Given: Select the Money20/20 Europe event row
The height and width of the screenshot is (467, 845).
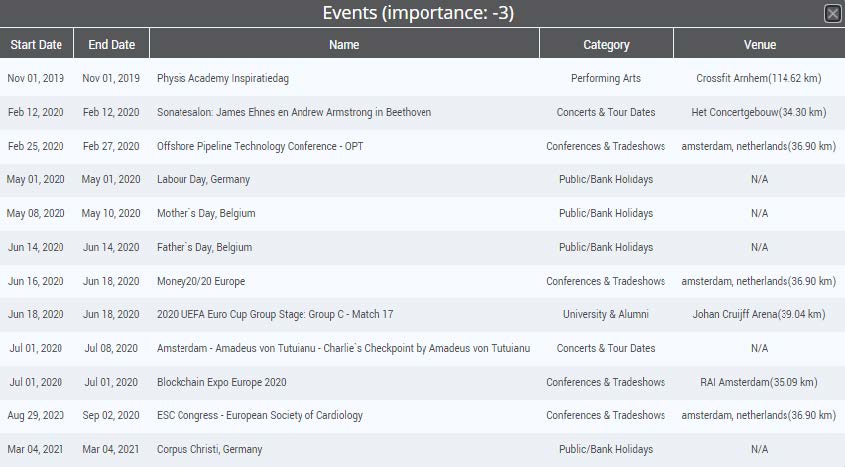Looking at the screenshot, I should click(x=422, y=281).
